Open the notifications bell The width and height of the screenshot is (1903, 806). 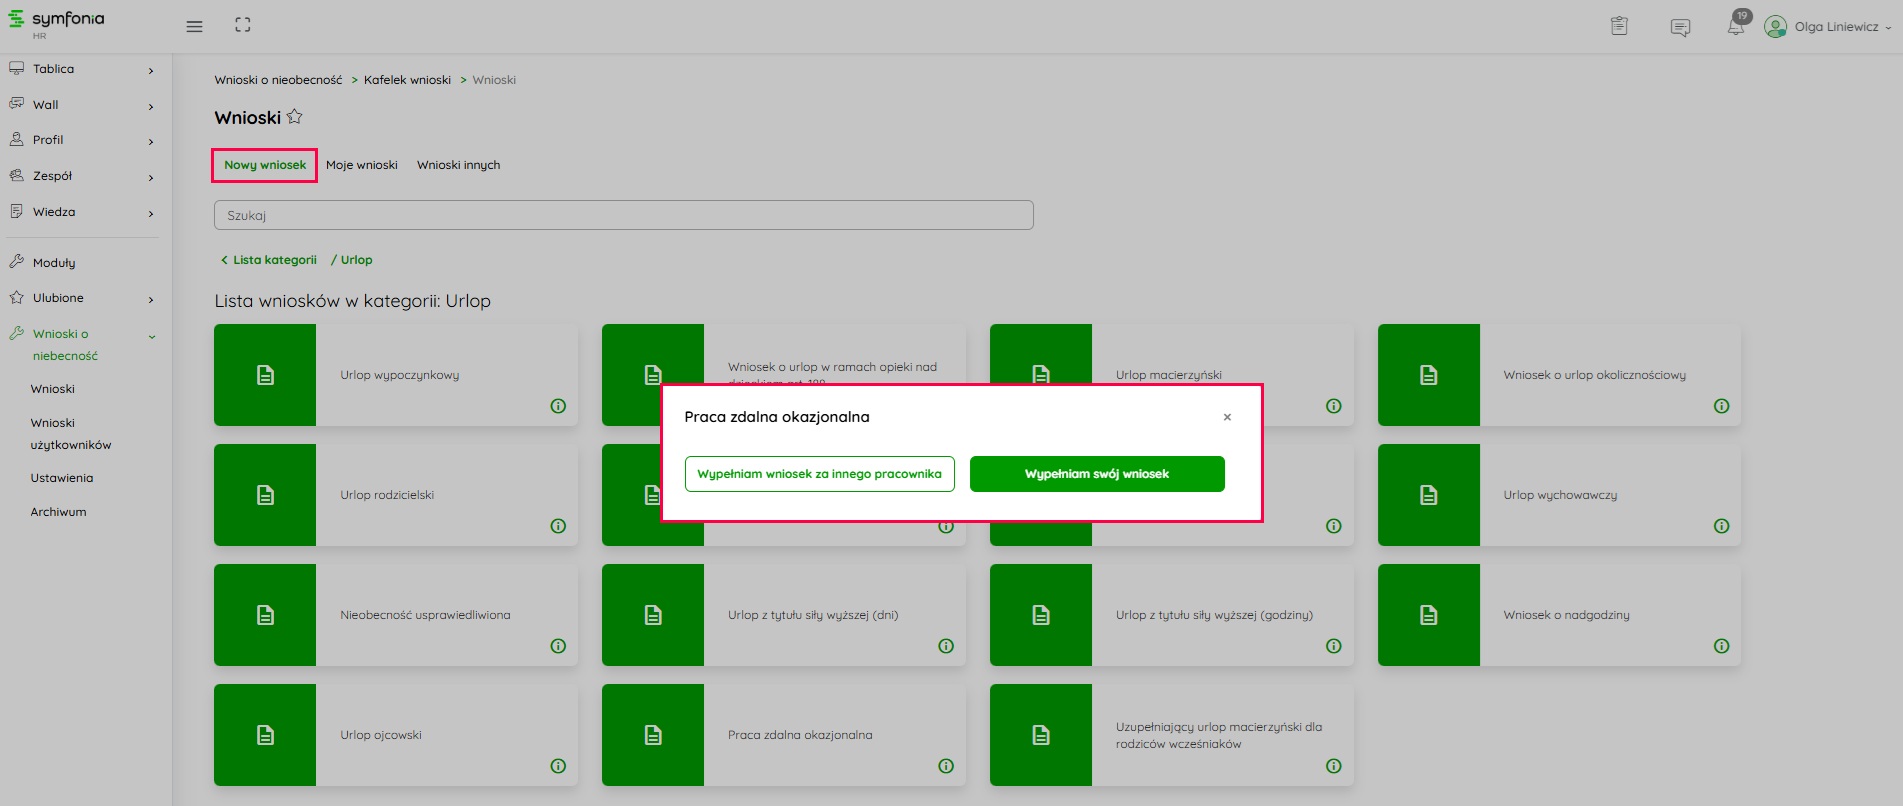click(1736, 26)
